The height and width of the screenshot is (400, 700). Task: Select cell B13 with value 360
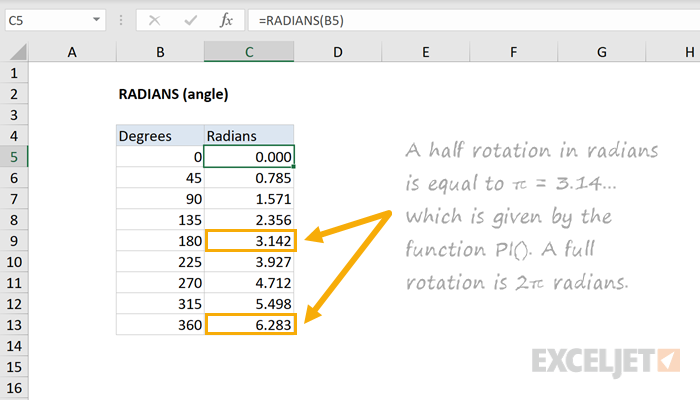[x=160, y=324]
